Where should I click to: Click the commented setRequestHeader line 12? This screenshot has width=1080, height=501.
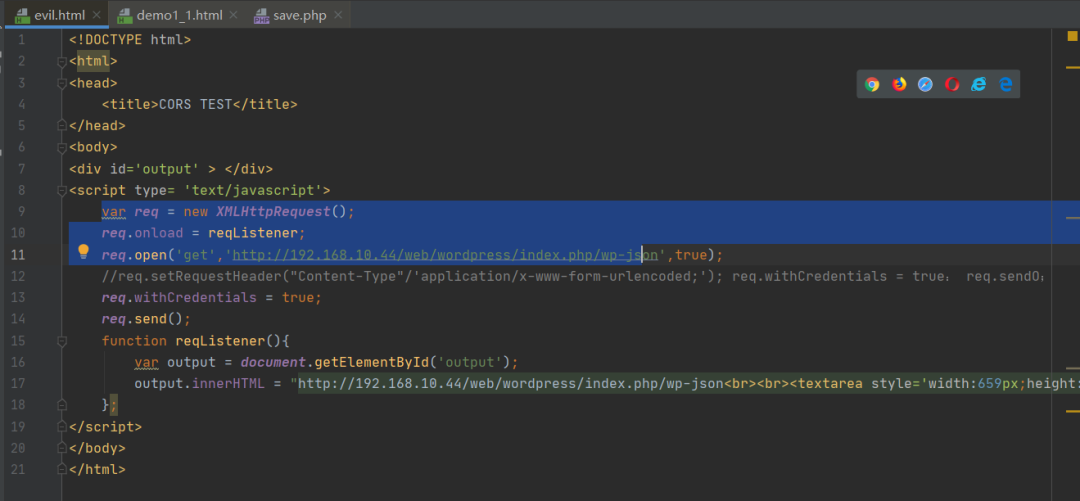click(x=573, y=276)
